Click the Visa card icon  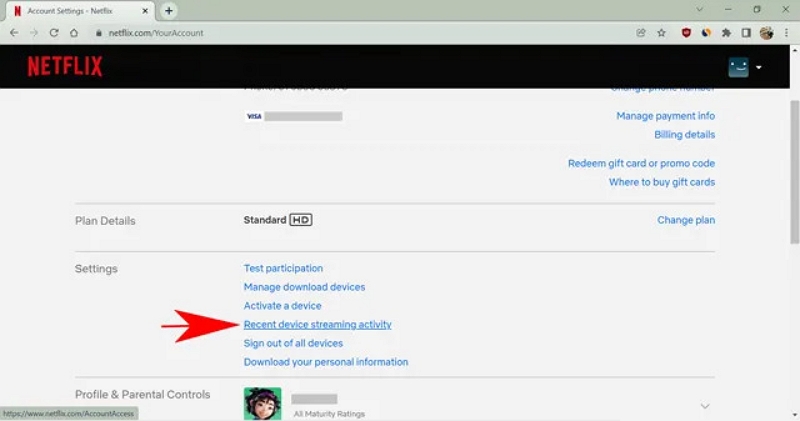tap(254, 116)
